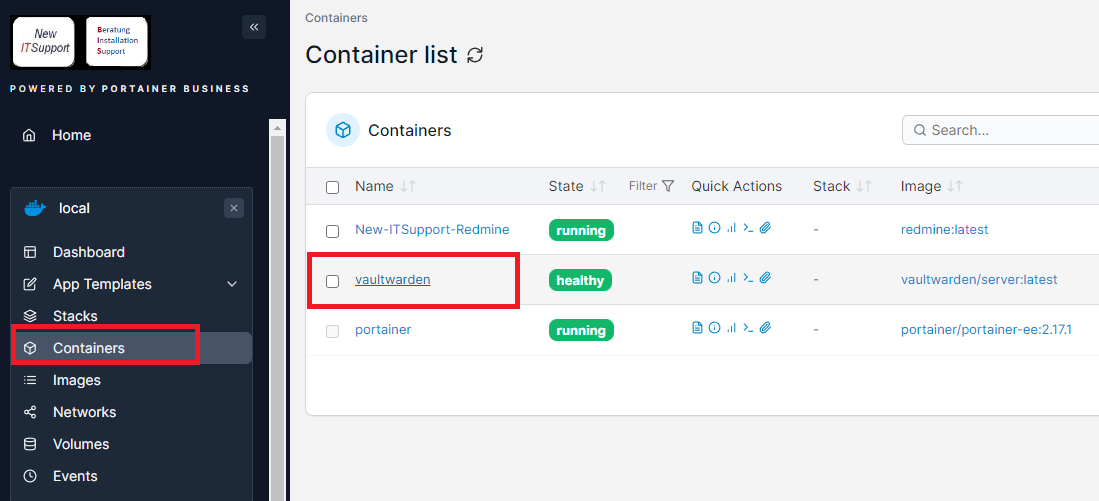View stats for the portainer container
Screen dimensions: 1099x501
click(731, 329)
